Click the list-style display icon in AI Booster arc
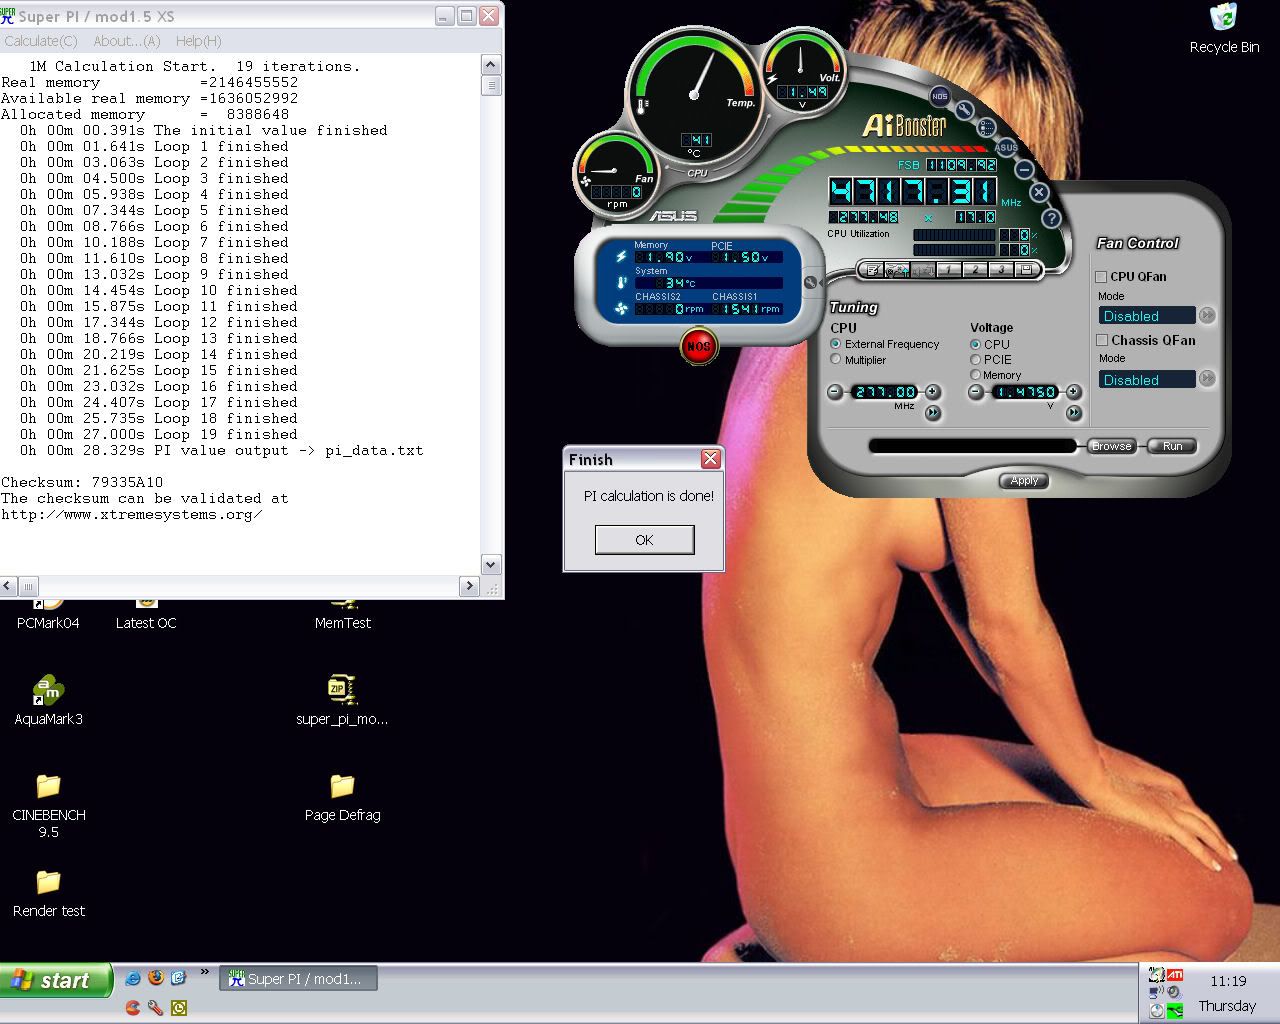Viewport: 1280px width, 1024px height. tap(986, 128)
